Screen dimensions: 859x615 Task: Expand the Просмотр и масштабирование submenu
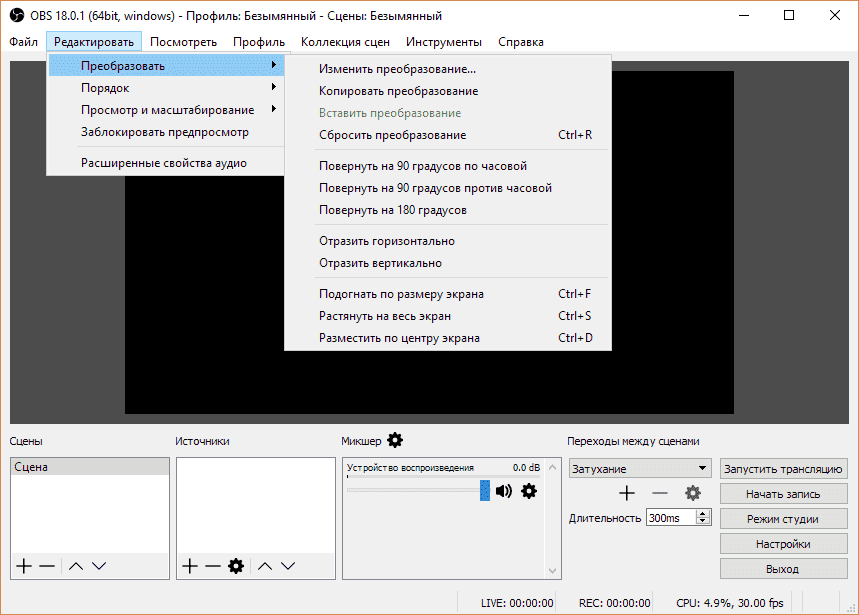tap(165, 110)
